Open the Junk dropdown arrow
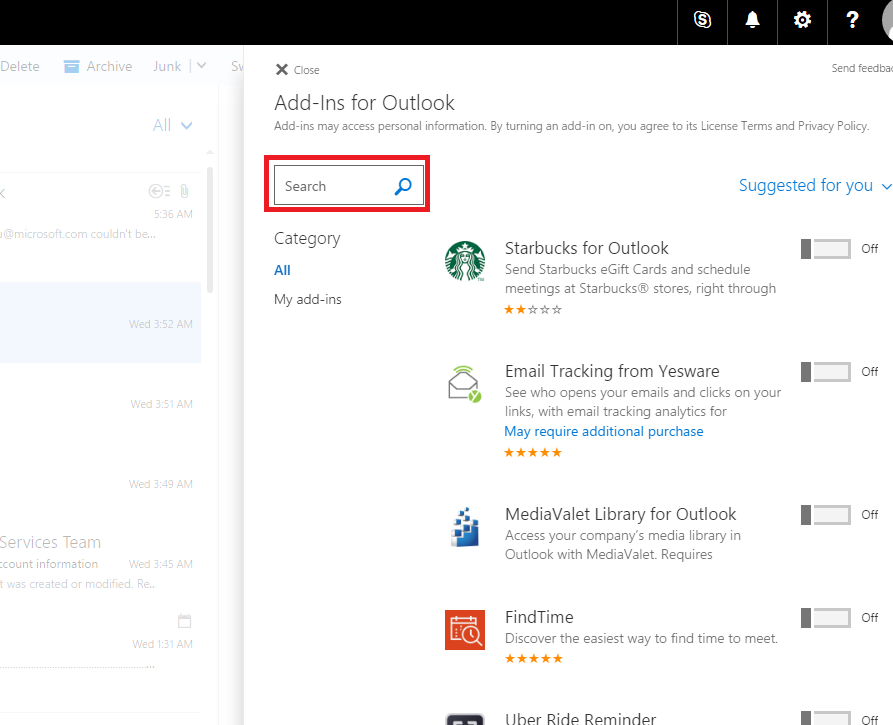Image resolution: width=893 pixels, height=725 pixels. pos(201,66)
